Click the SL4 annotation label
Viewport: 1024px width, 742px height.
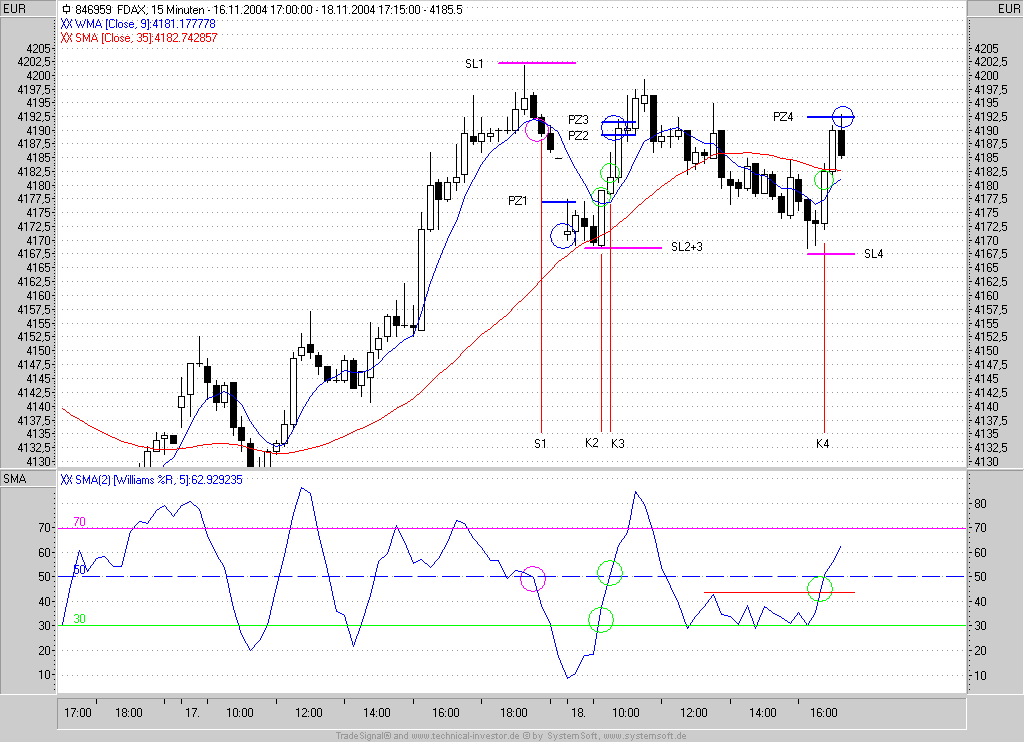873,254
